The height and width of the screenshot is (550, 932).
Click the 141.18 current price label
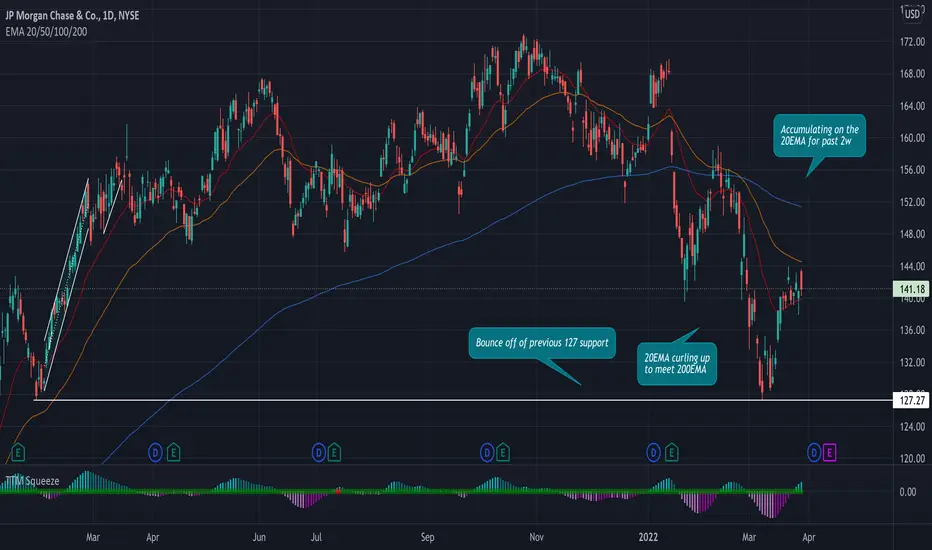pyautogui.click(x=911, y=289)
